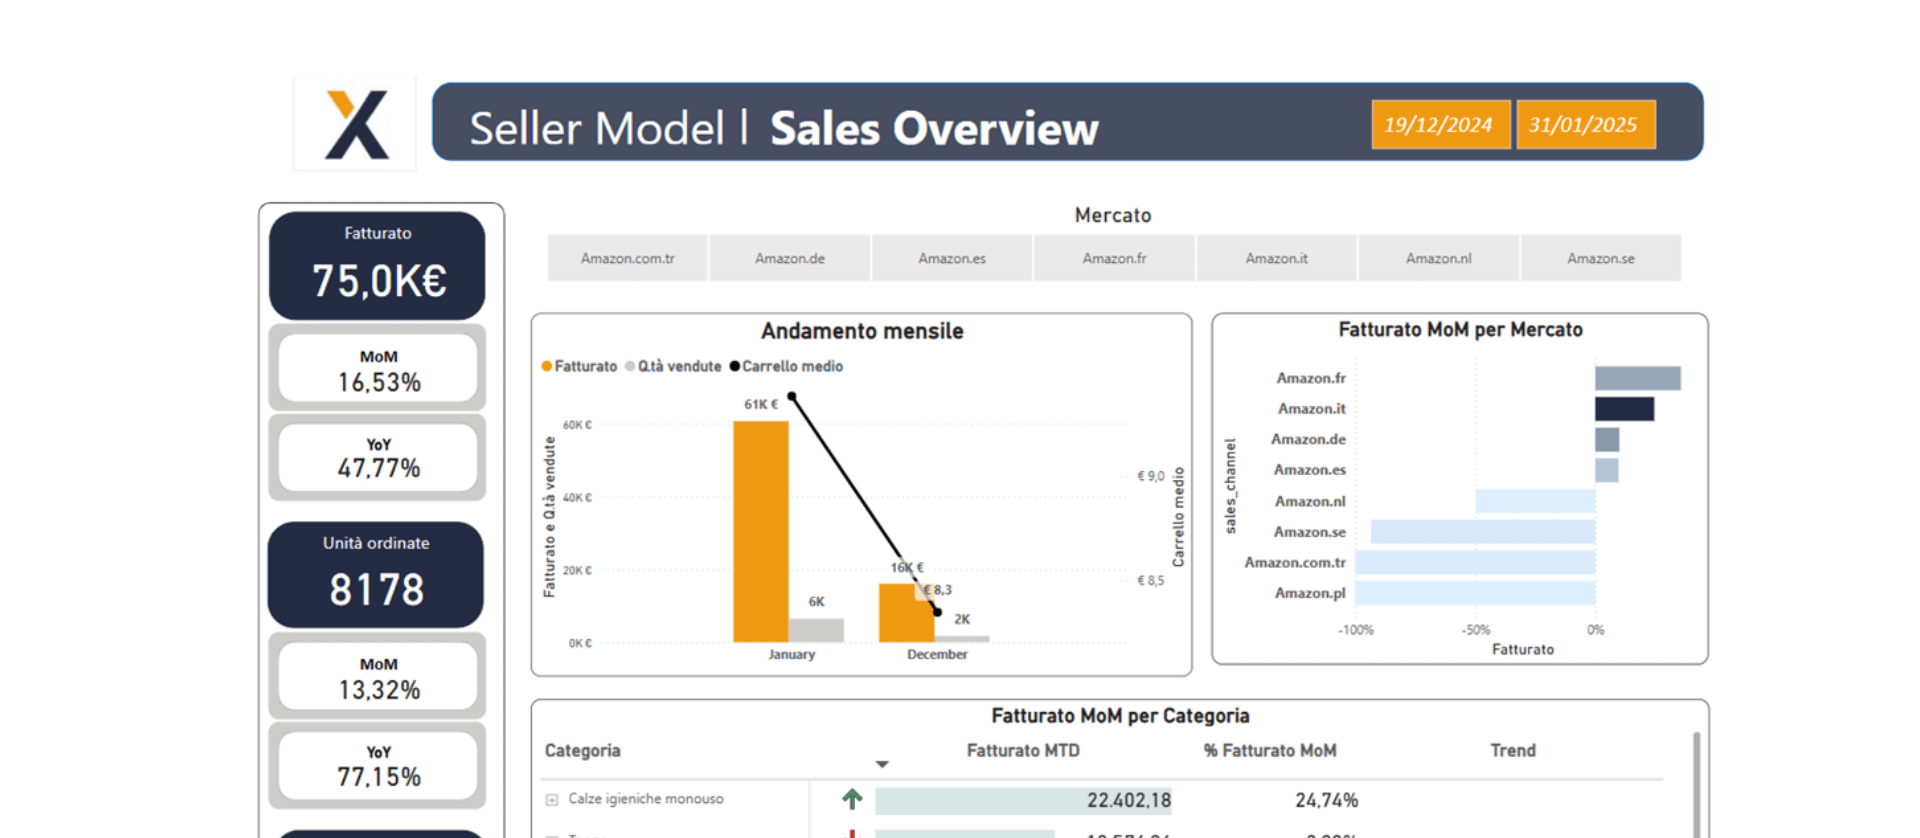The image size is (1920, 838).
Task: Open the end date 31/01/2025 picker
Action: pyautogui.click(x=1585, y=125)
